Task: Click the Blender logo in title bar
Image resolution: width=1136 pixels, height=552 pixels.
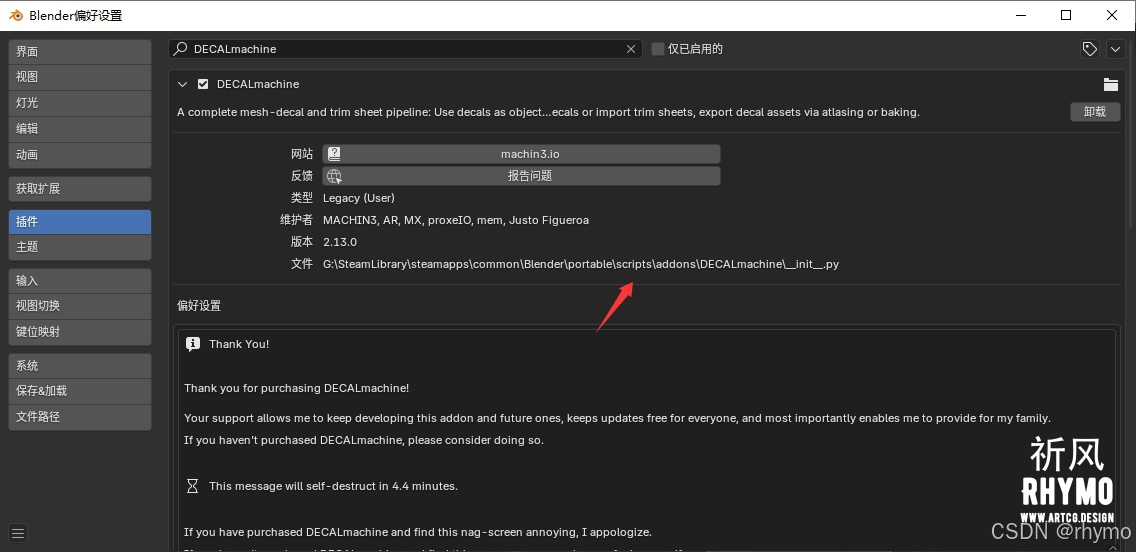Action: (16, 15)
